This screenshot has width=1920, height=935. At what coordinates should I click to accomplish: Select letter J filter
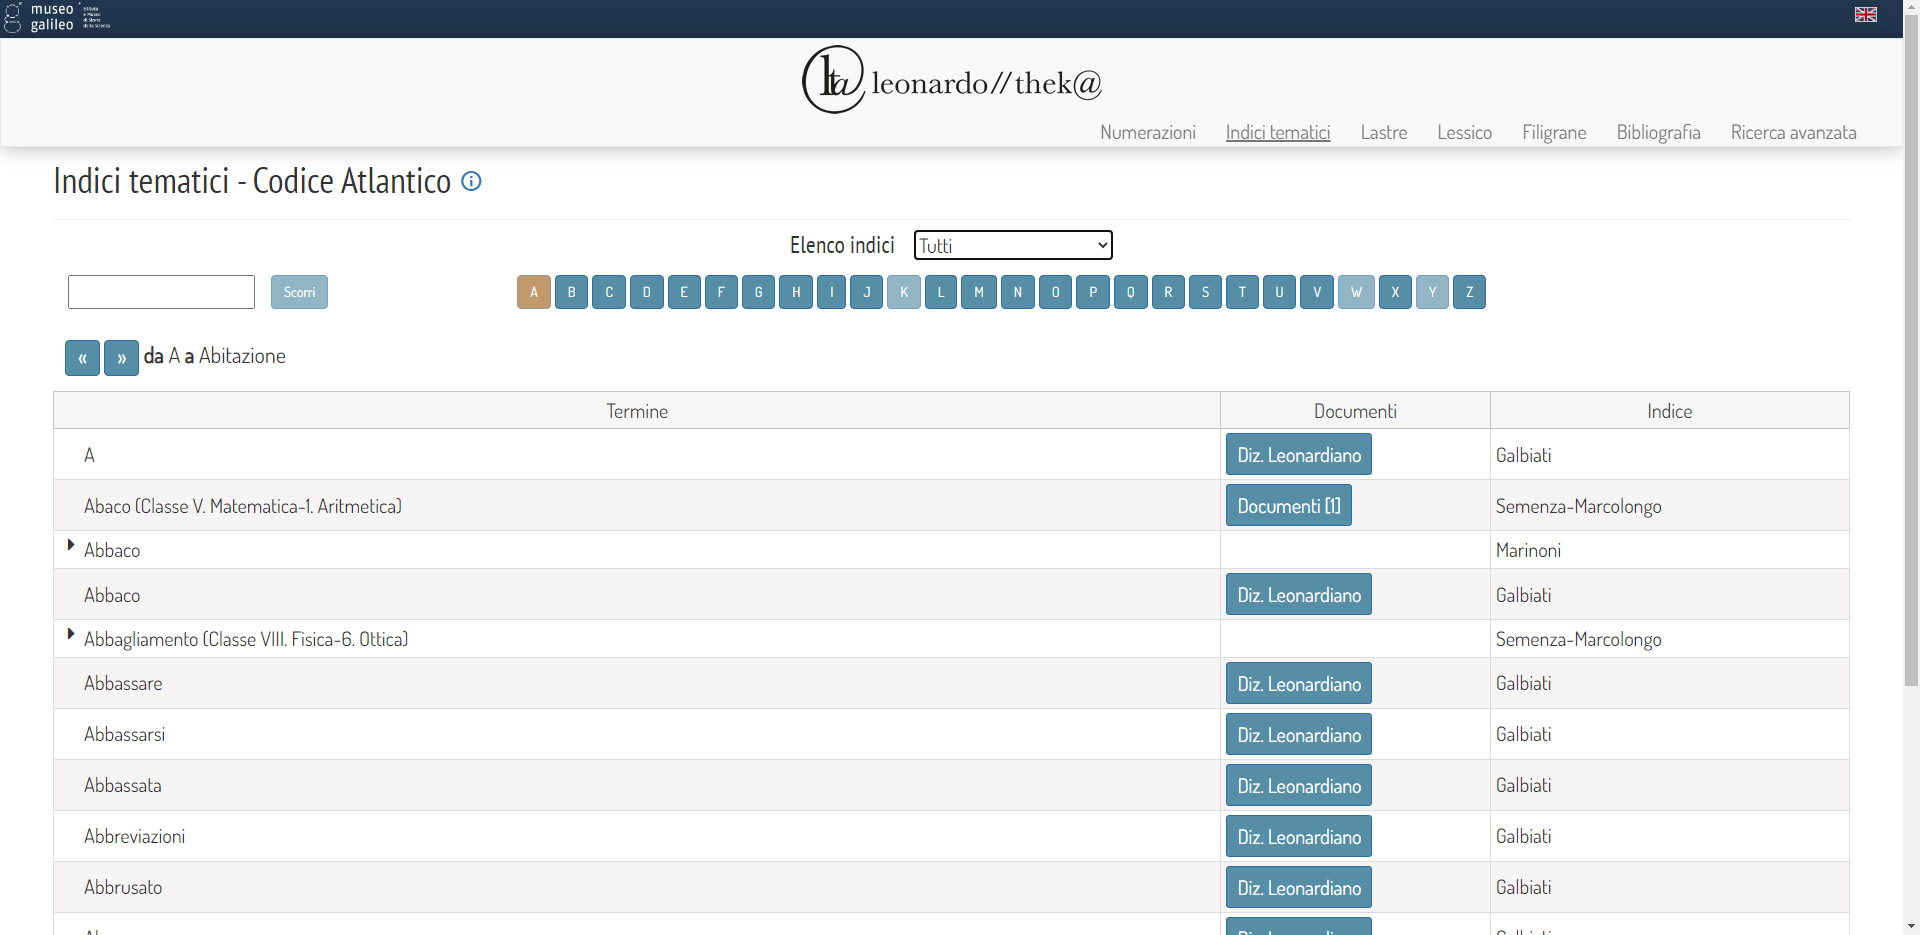pyautogui.click(x=866, y=292)
